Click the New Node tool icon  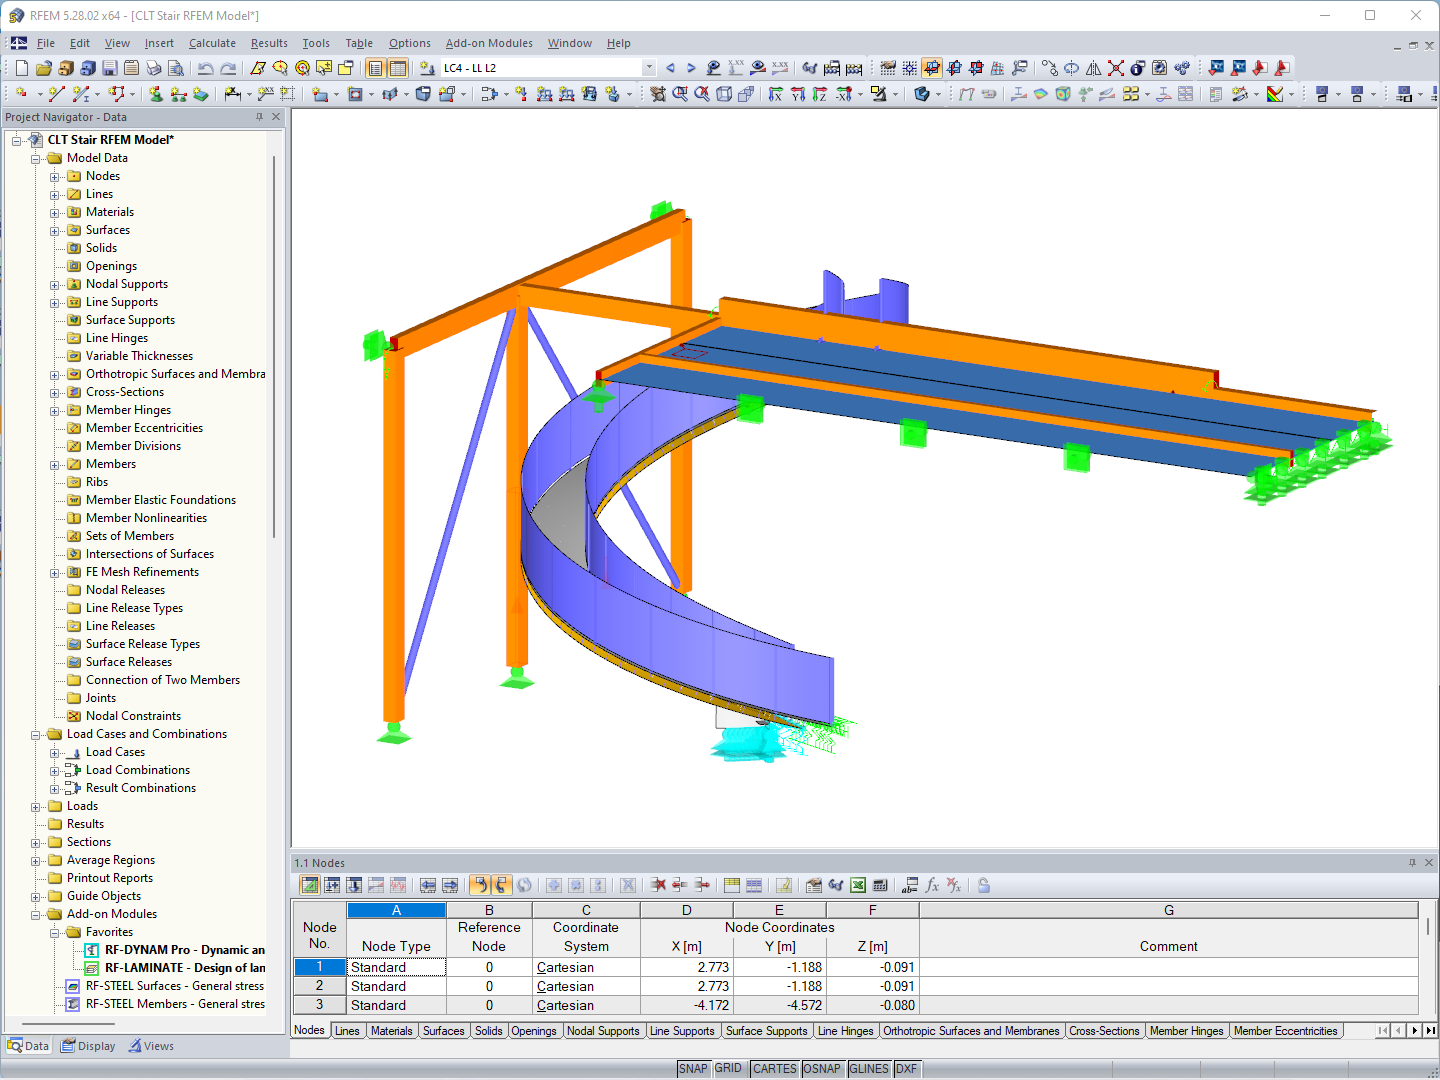pyautogui.click(x=22, y=94)
